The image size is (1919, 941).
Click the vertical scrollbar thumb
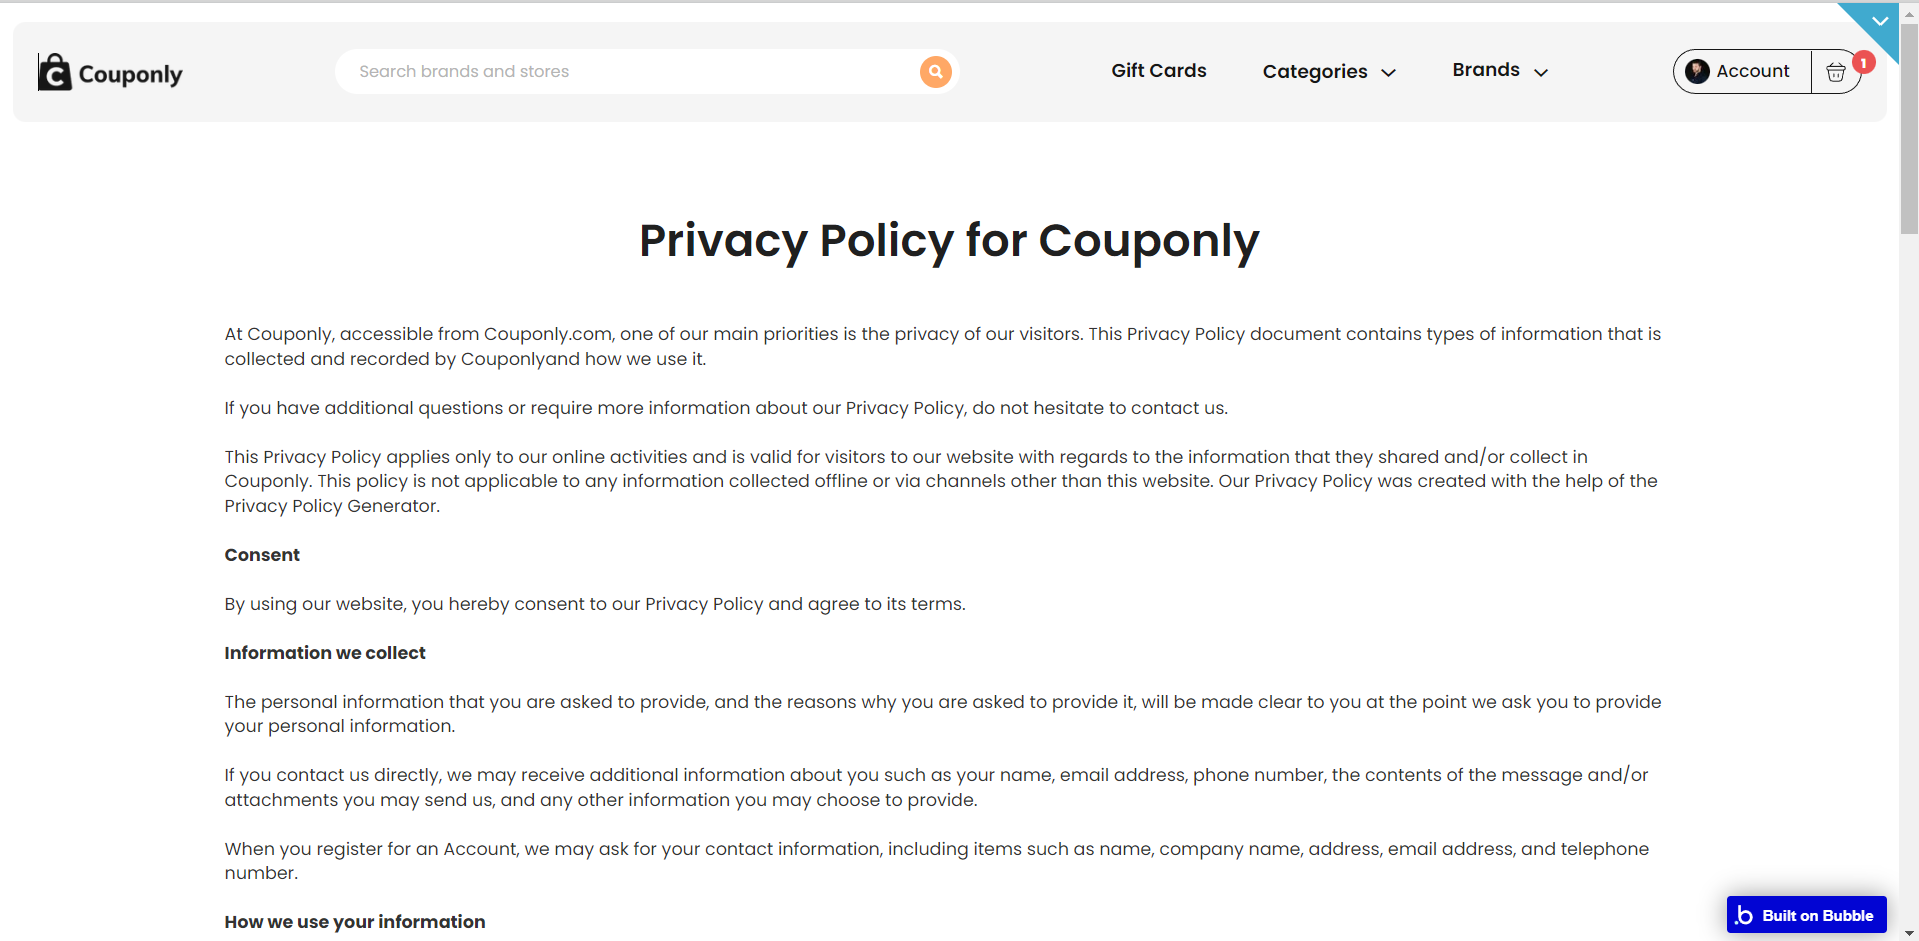[1909, 128]
